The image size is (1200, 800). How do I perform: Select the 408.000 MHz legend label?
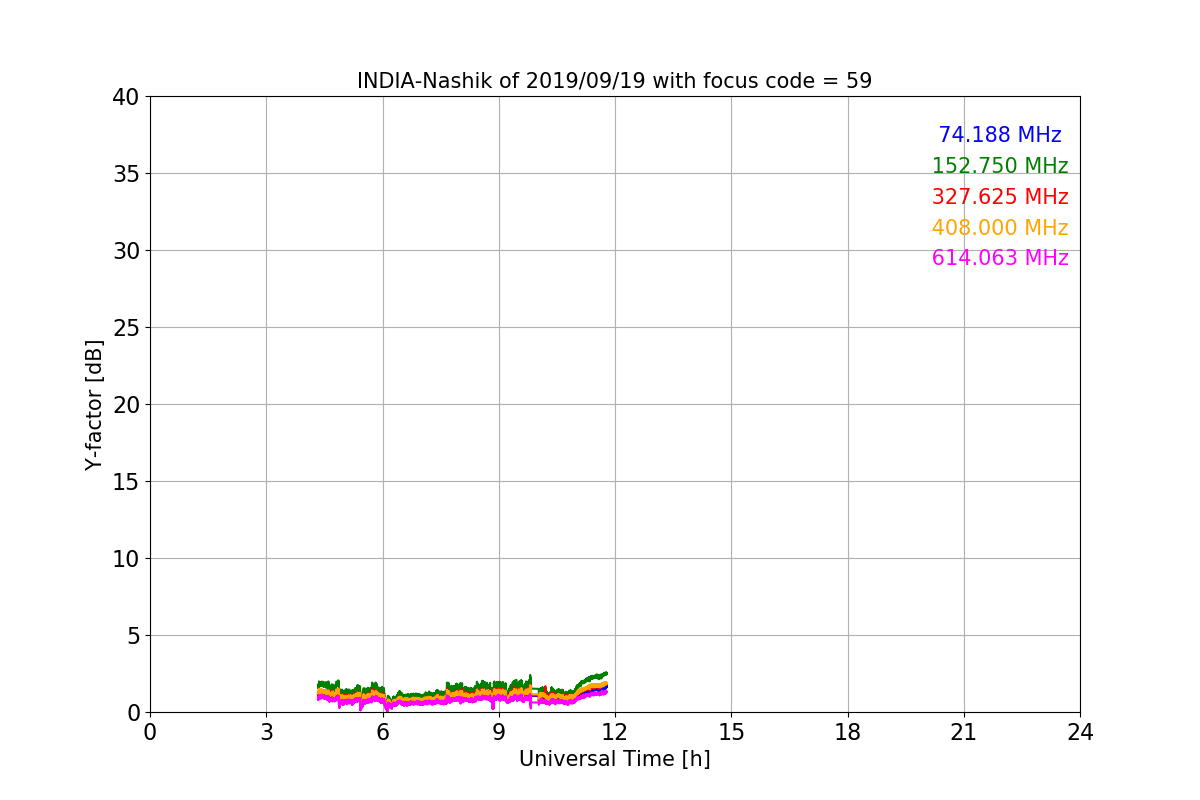pyautogui.click(x=1000, y=228)
